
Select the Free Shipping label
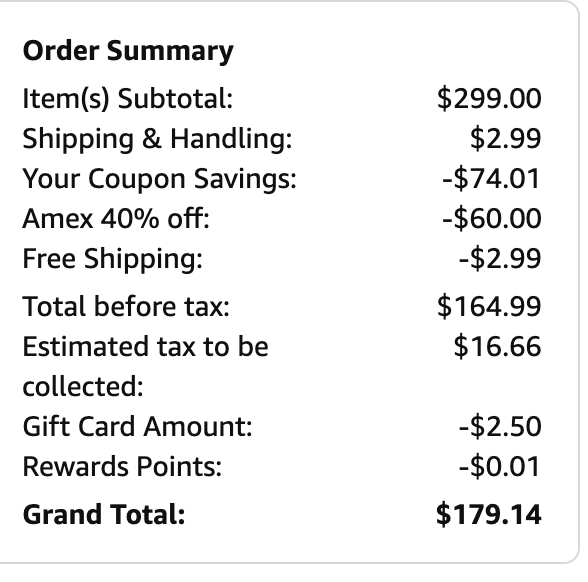tap(112, 259)
